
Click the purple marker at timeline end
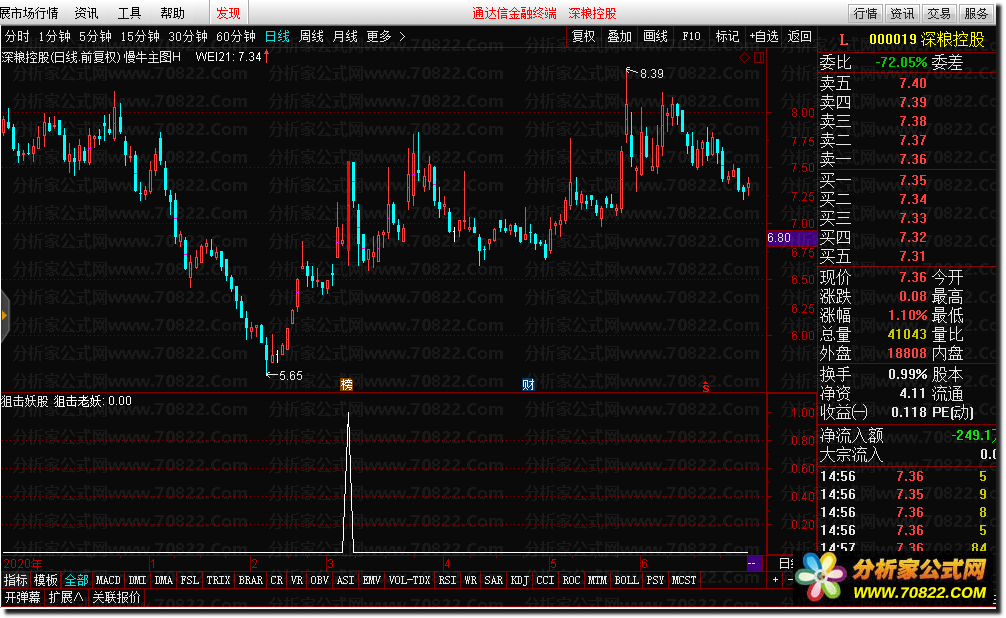755,563
